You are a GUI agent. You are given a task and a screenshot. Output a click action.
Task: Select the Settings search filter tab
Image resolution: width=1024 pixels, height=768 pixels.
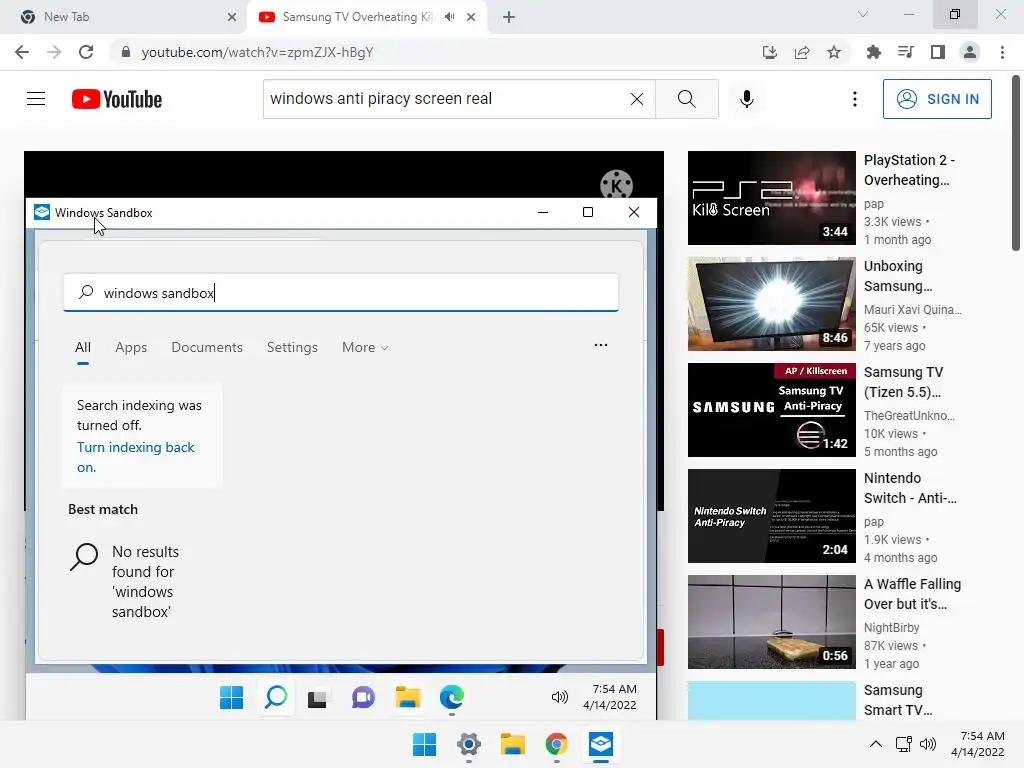point(292,347)
